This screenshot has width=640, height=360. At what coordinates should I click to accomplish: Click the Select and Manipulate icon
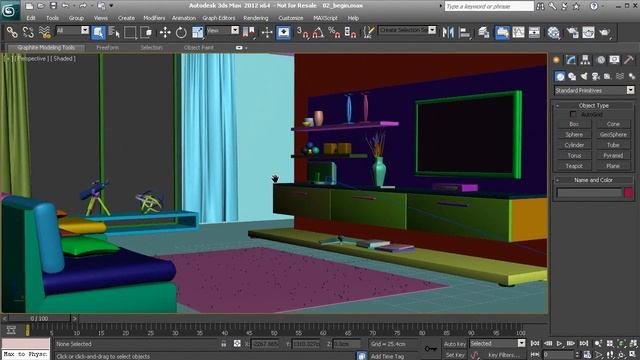tap(267, 32)
